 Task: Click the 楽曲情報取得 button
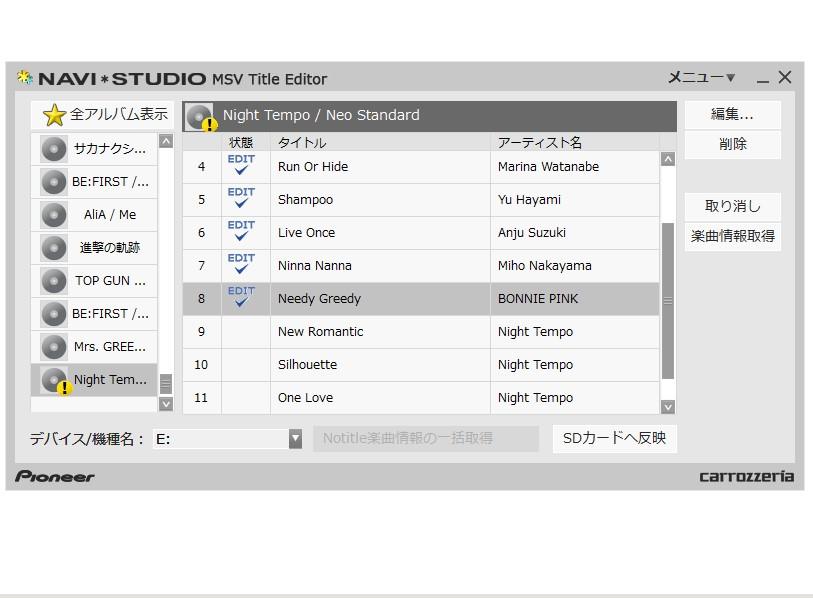pos(732,237)
